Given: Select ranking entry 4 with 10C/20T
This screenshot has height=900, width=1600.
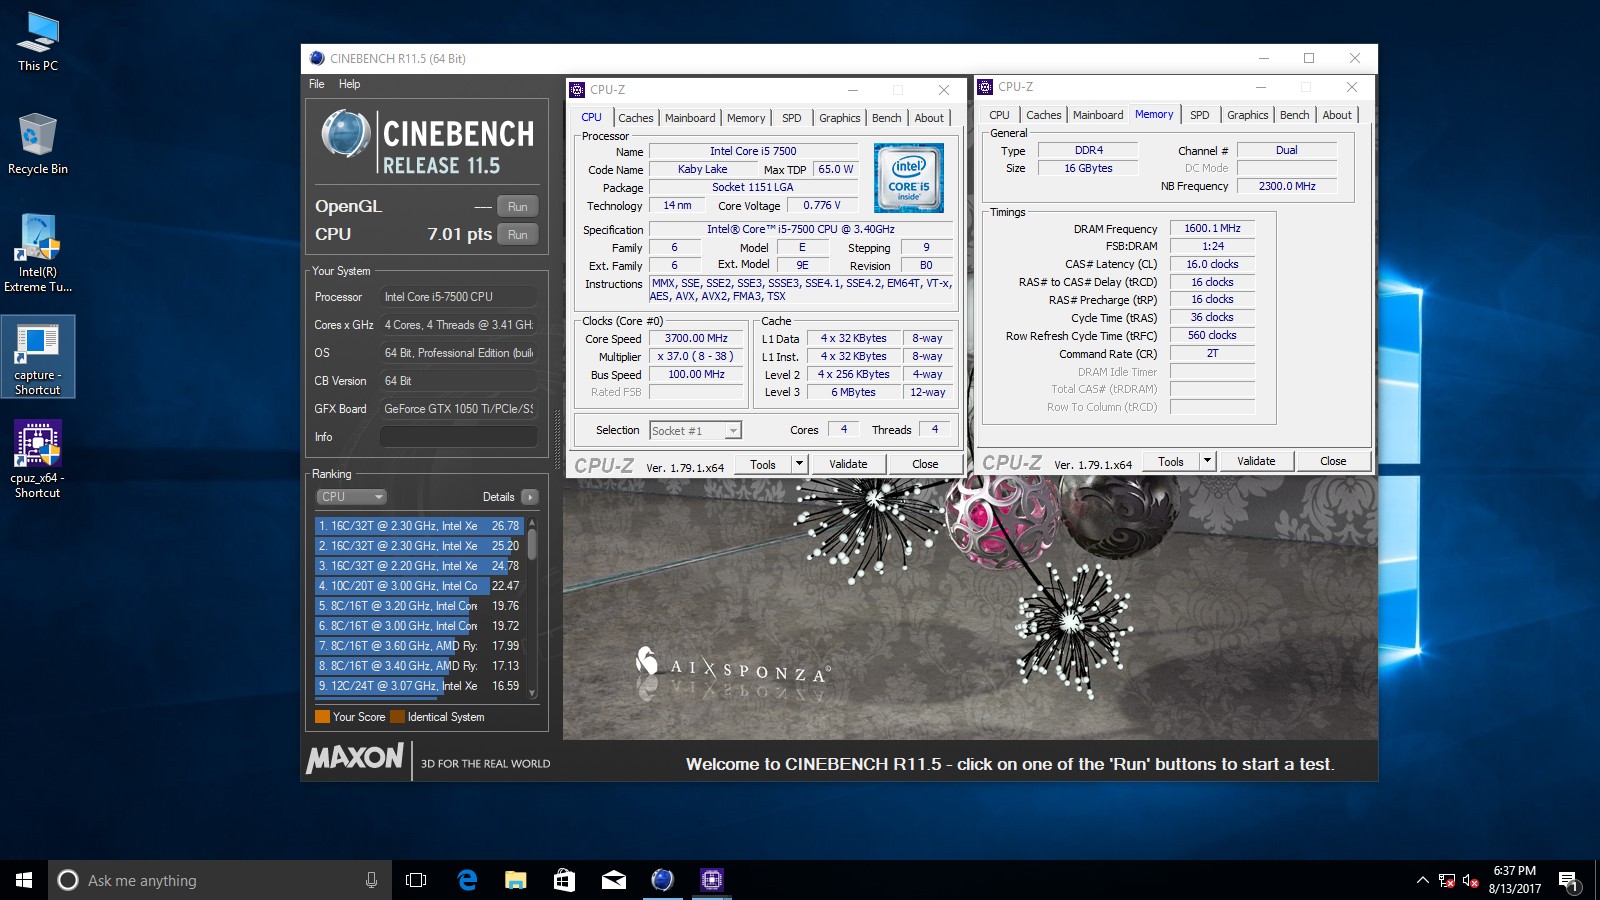Looking at the screenshot, I should click(419, 586).
